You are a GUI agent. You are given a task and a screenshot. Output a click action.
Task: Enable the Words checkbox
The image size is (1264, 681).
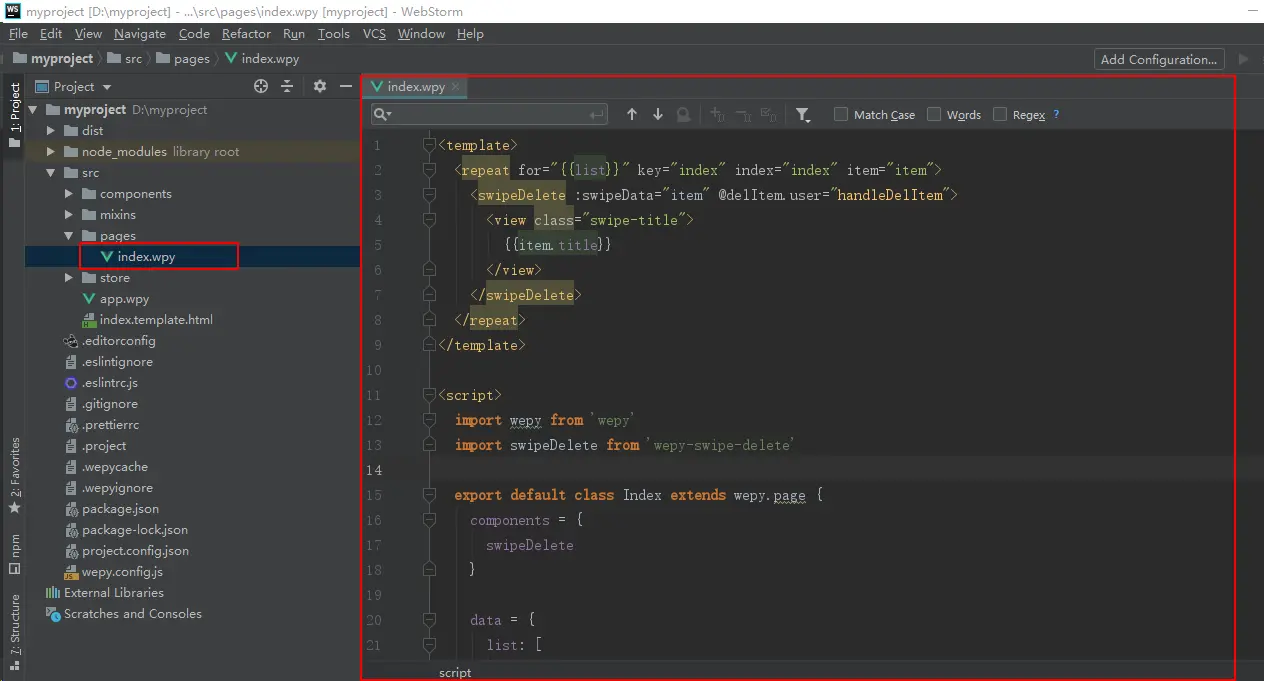click(934, 114)
